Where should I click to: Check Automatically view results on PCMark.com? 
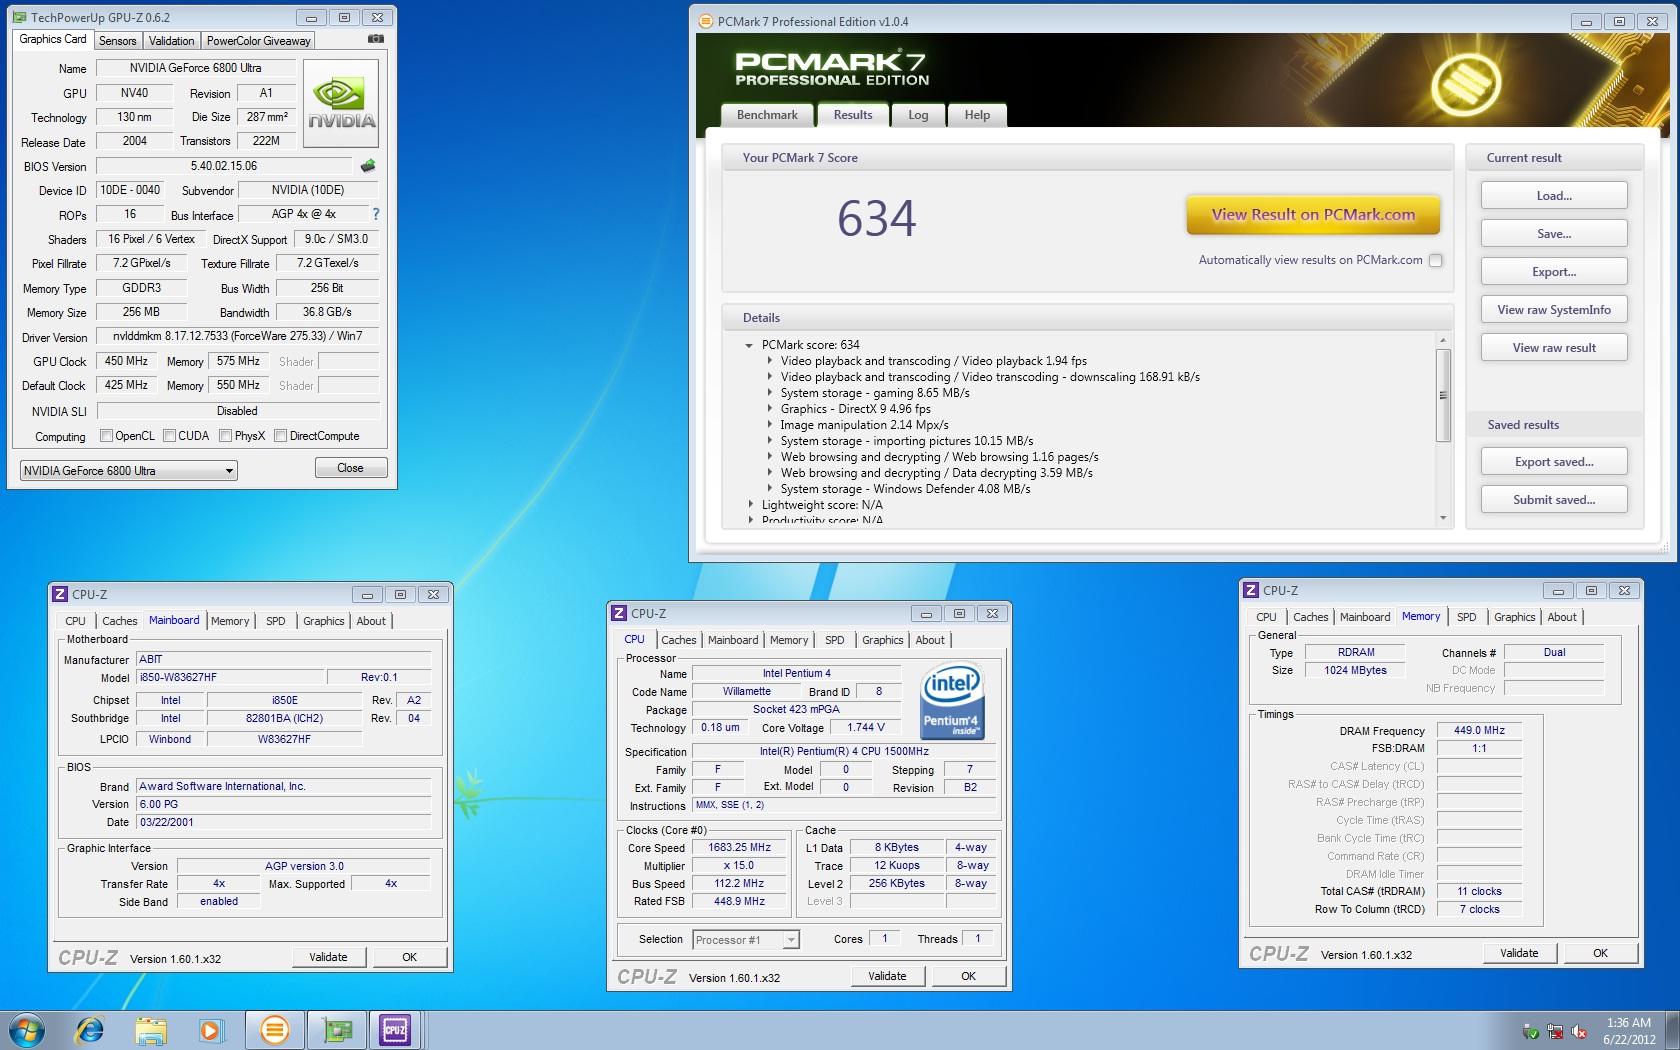pyautogui.click(x=1436, y=260)
